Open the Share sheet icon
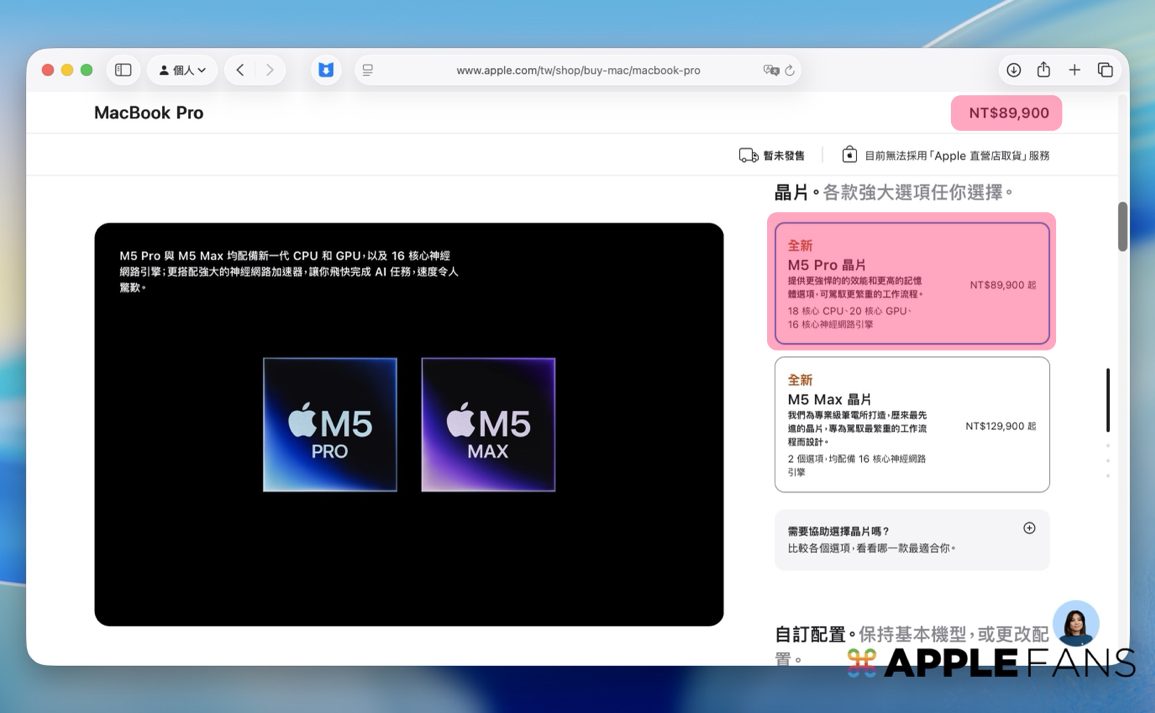This screenshot has height=713, width=1155. click(1043, 70)
